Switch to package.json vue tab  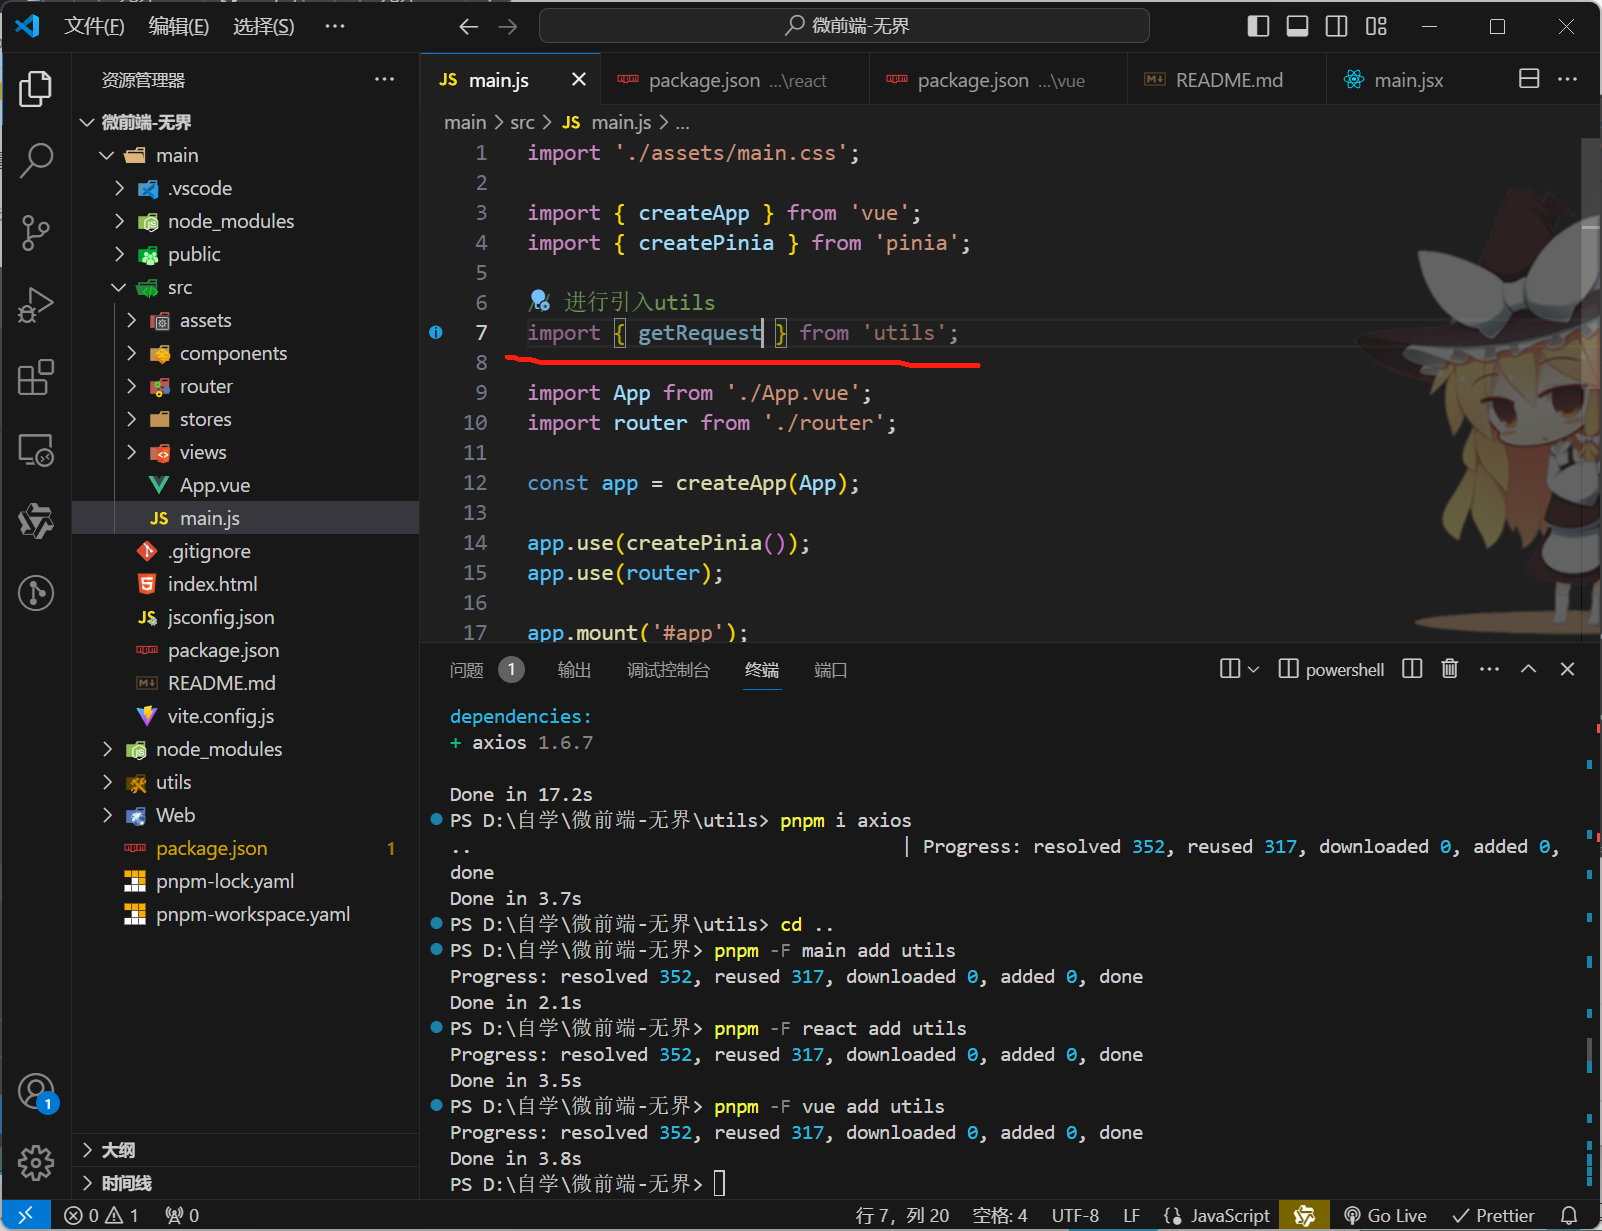(999, 80)
